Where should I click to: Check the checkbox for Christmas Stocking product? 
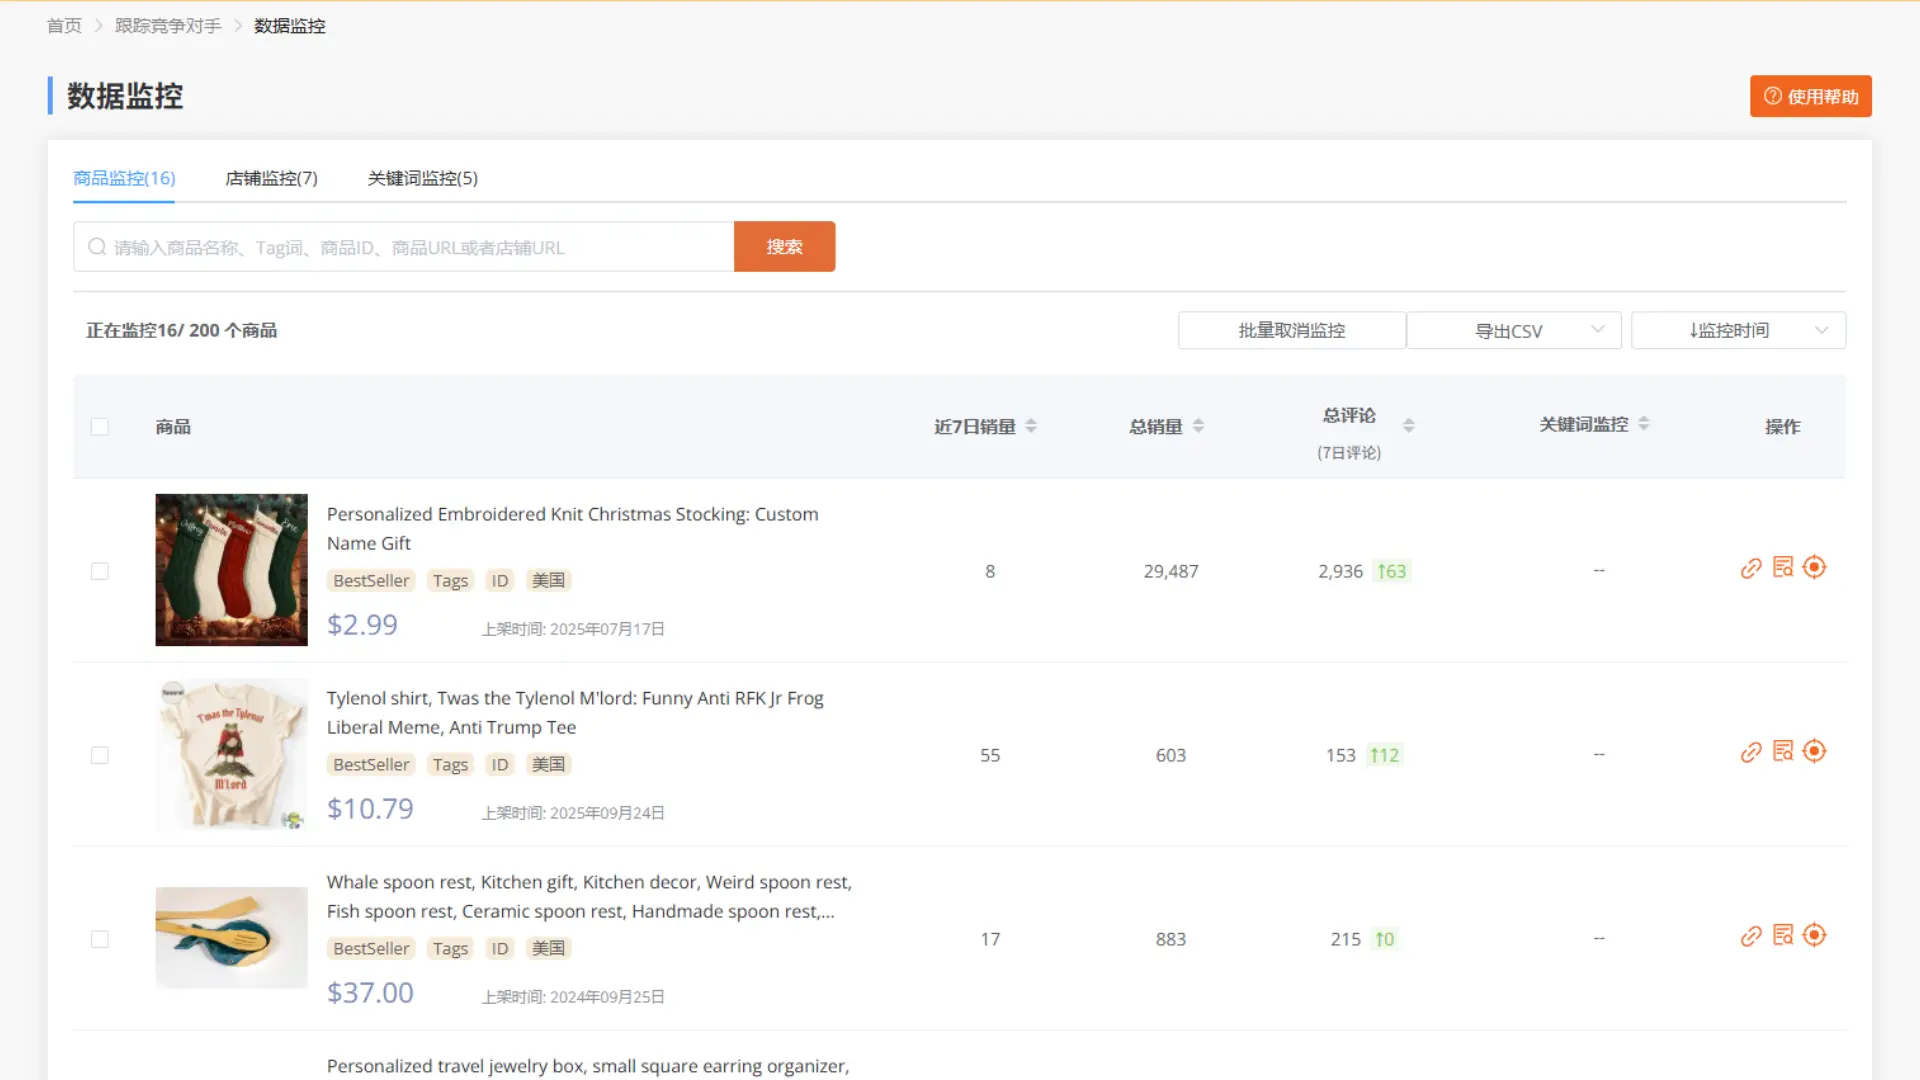point(100,570)
